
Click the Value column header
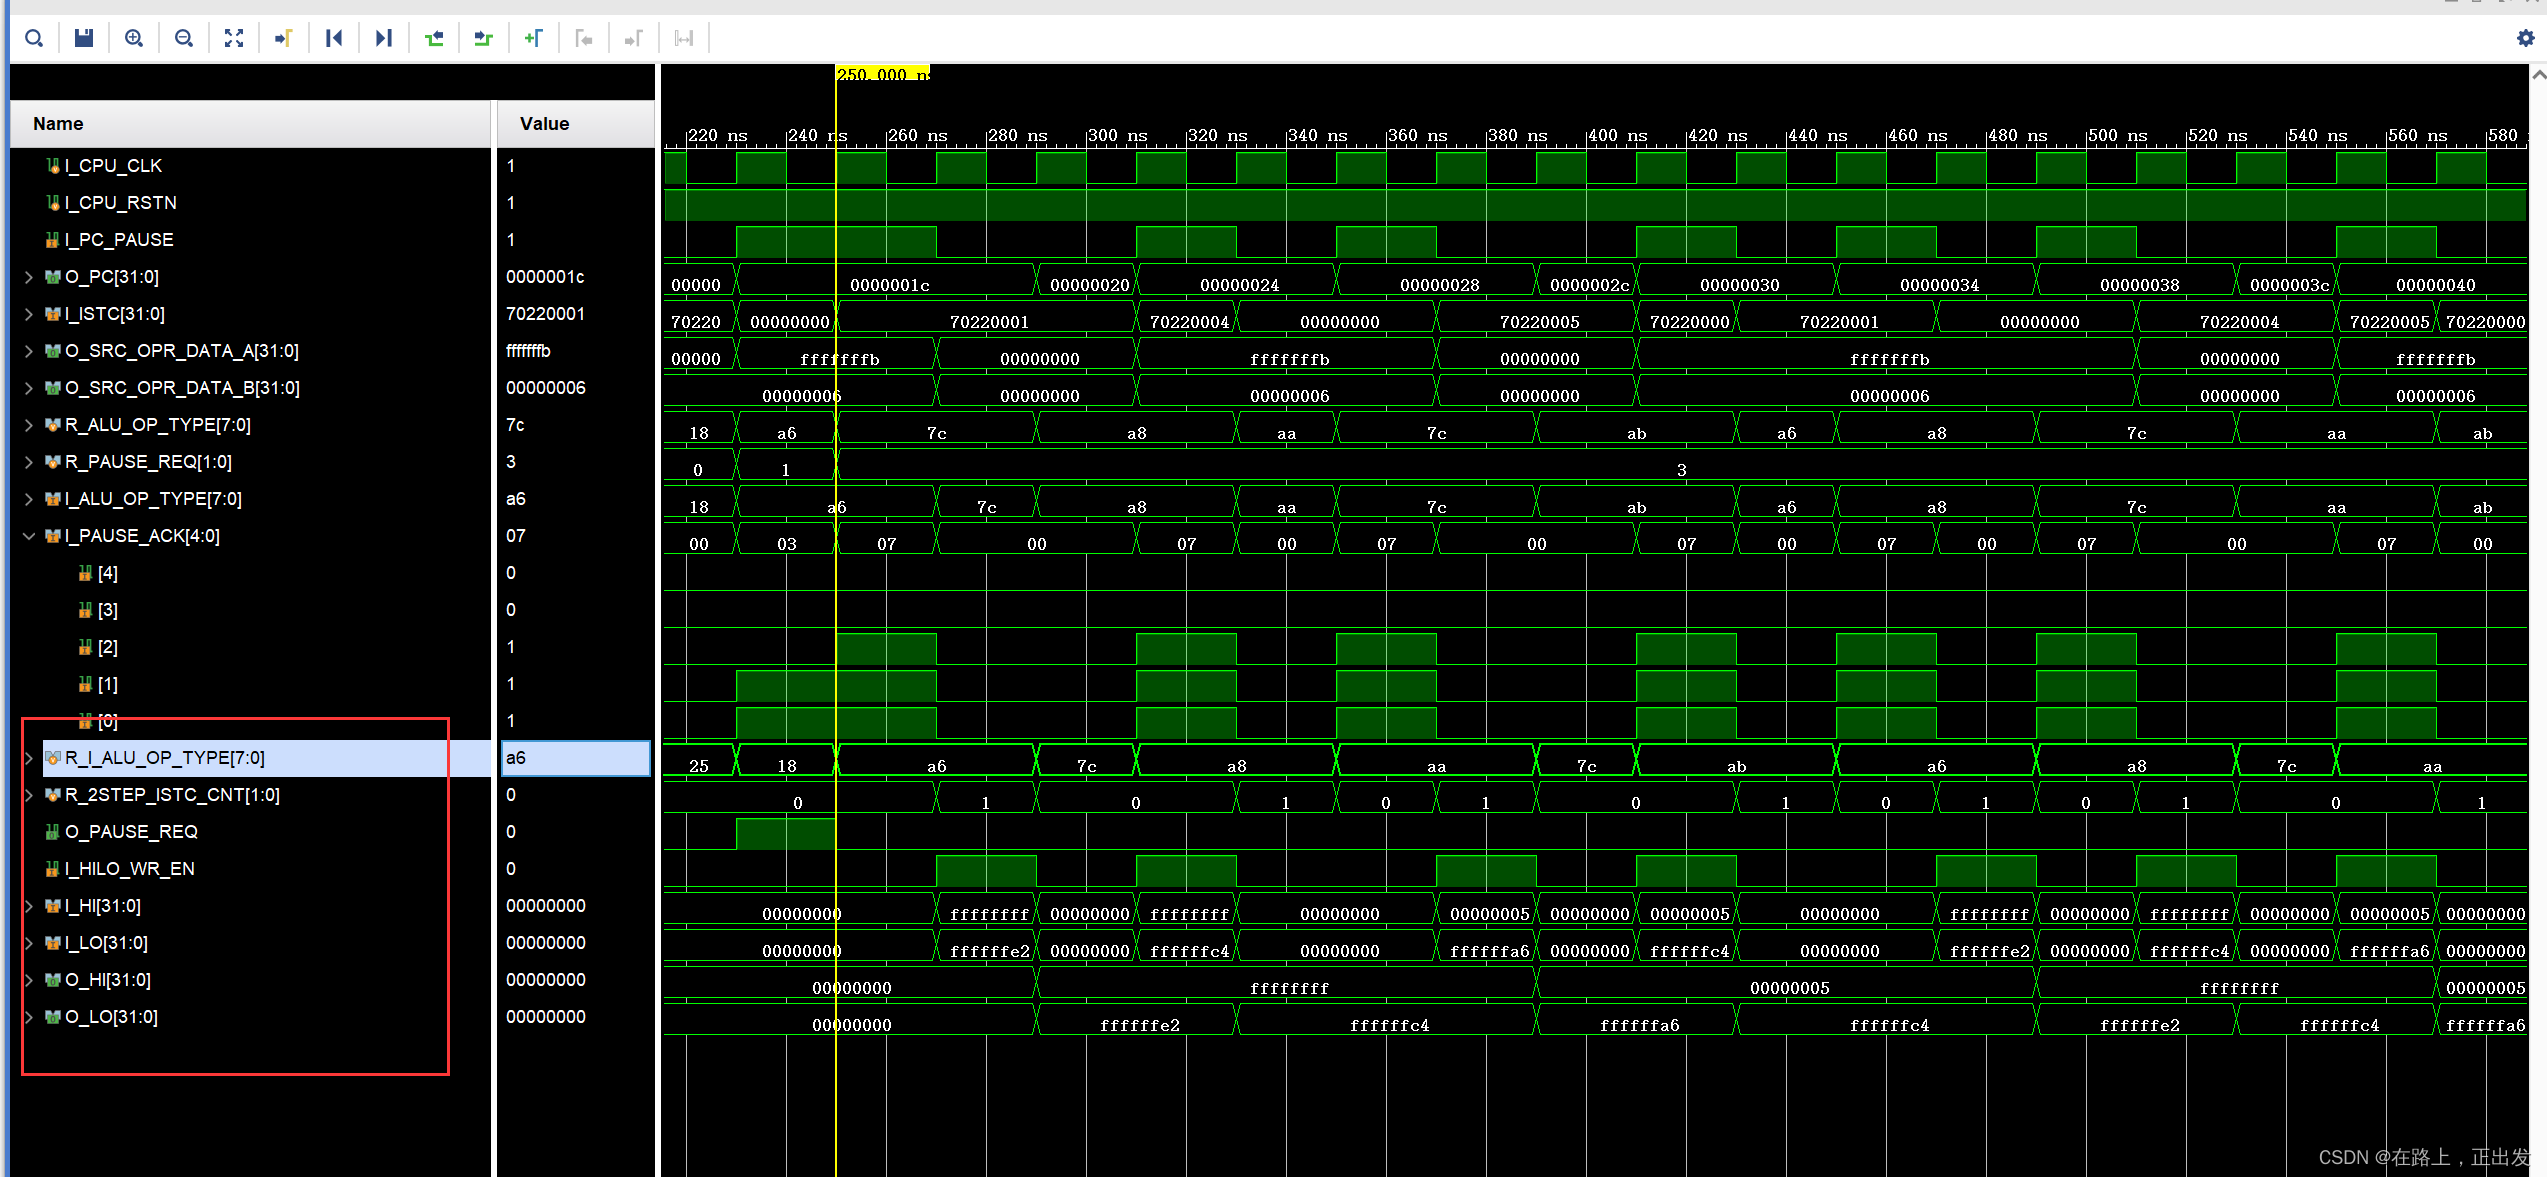(x=575, y=124)
